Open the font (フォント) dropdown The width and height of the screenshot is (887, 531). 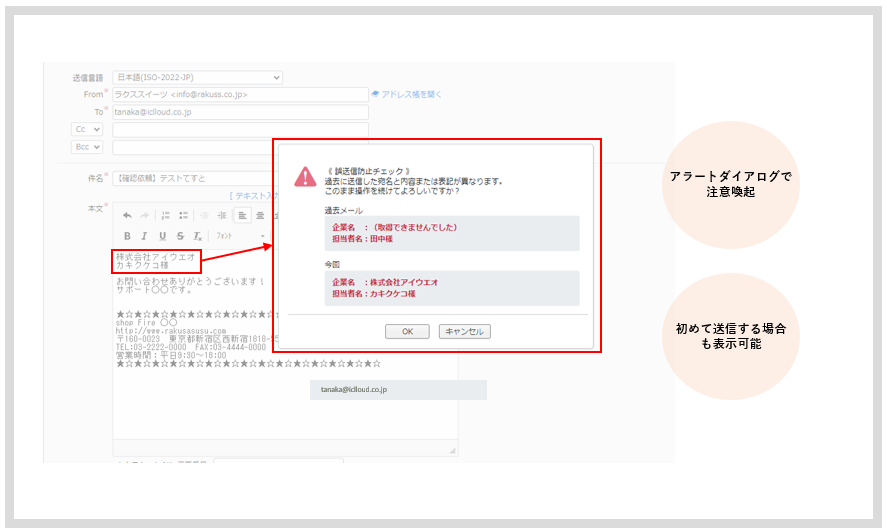tap(240, 236)
